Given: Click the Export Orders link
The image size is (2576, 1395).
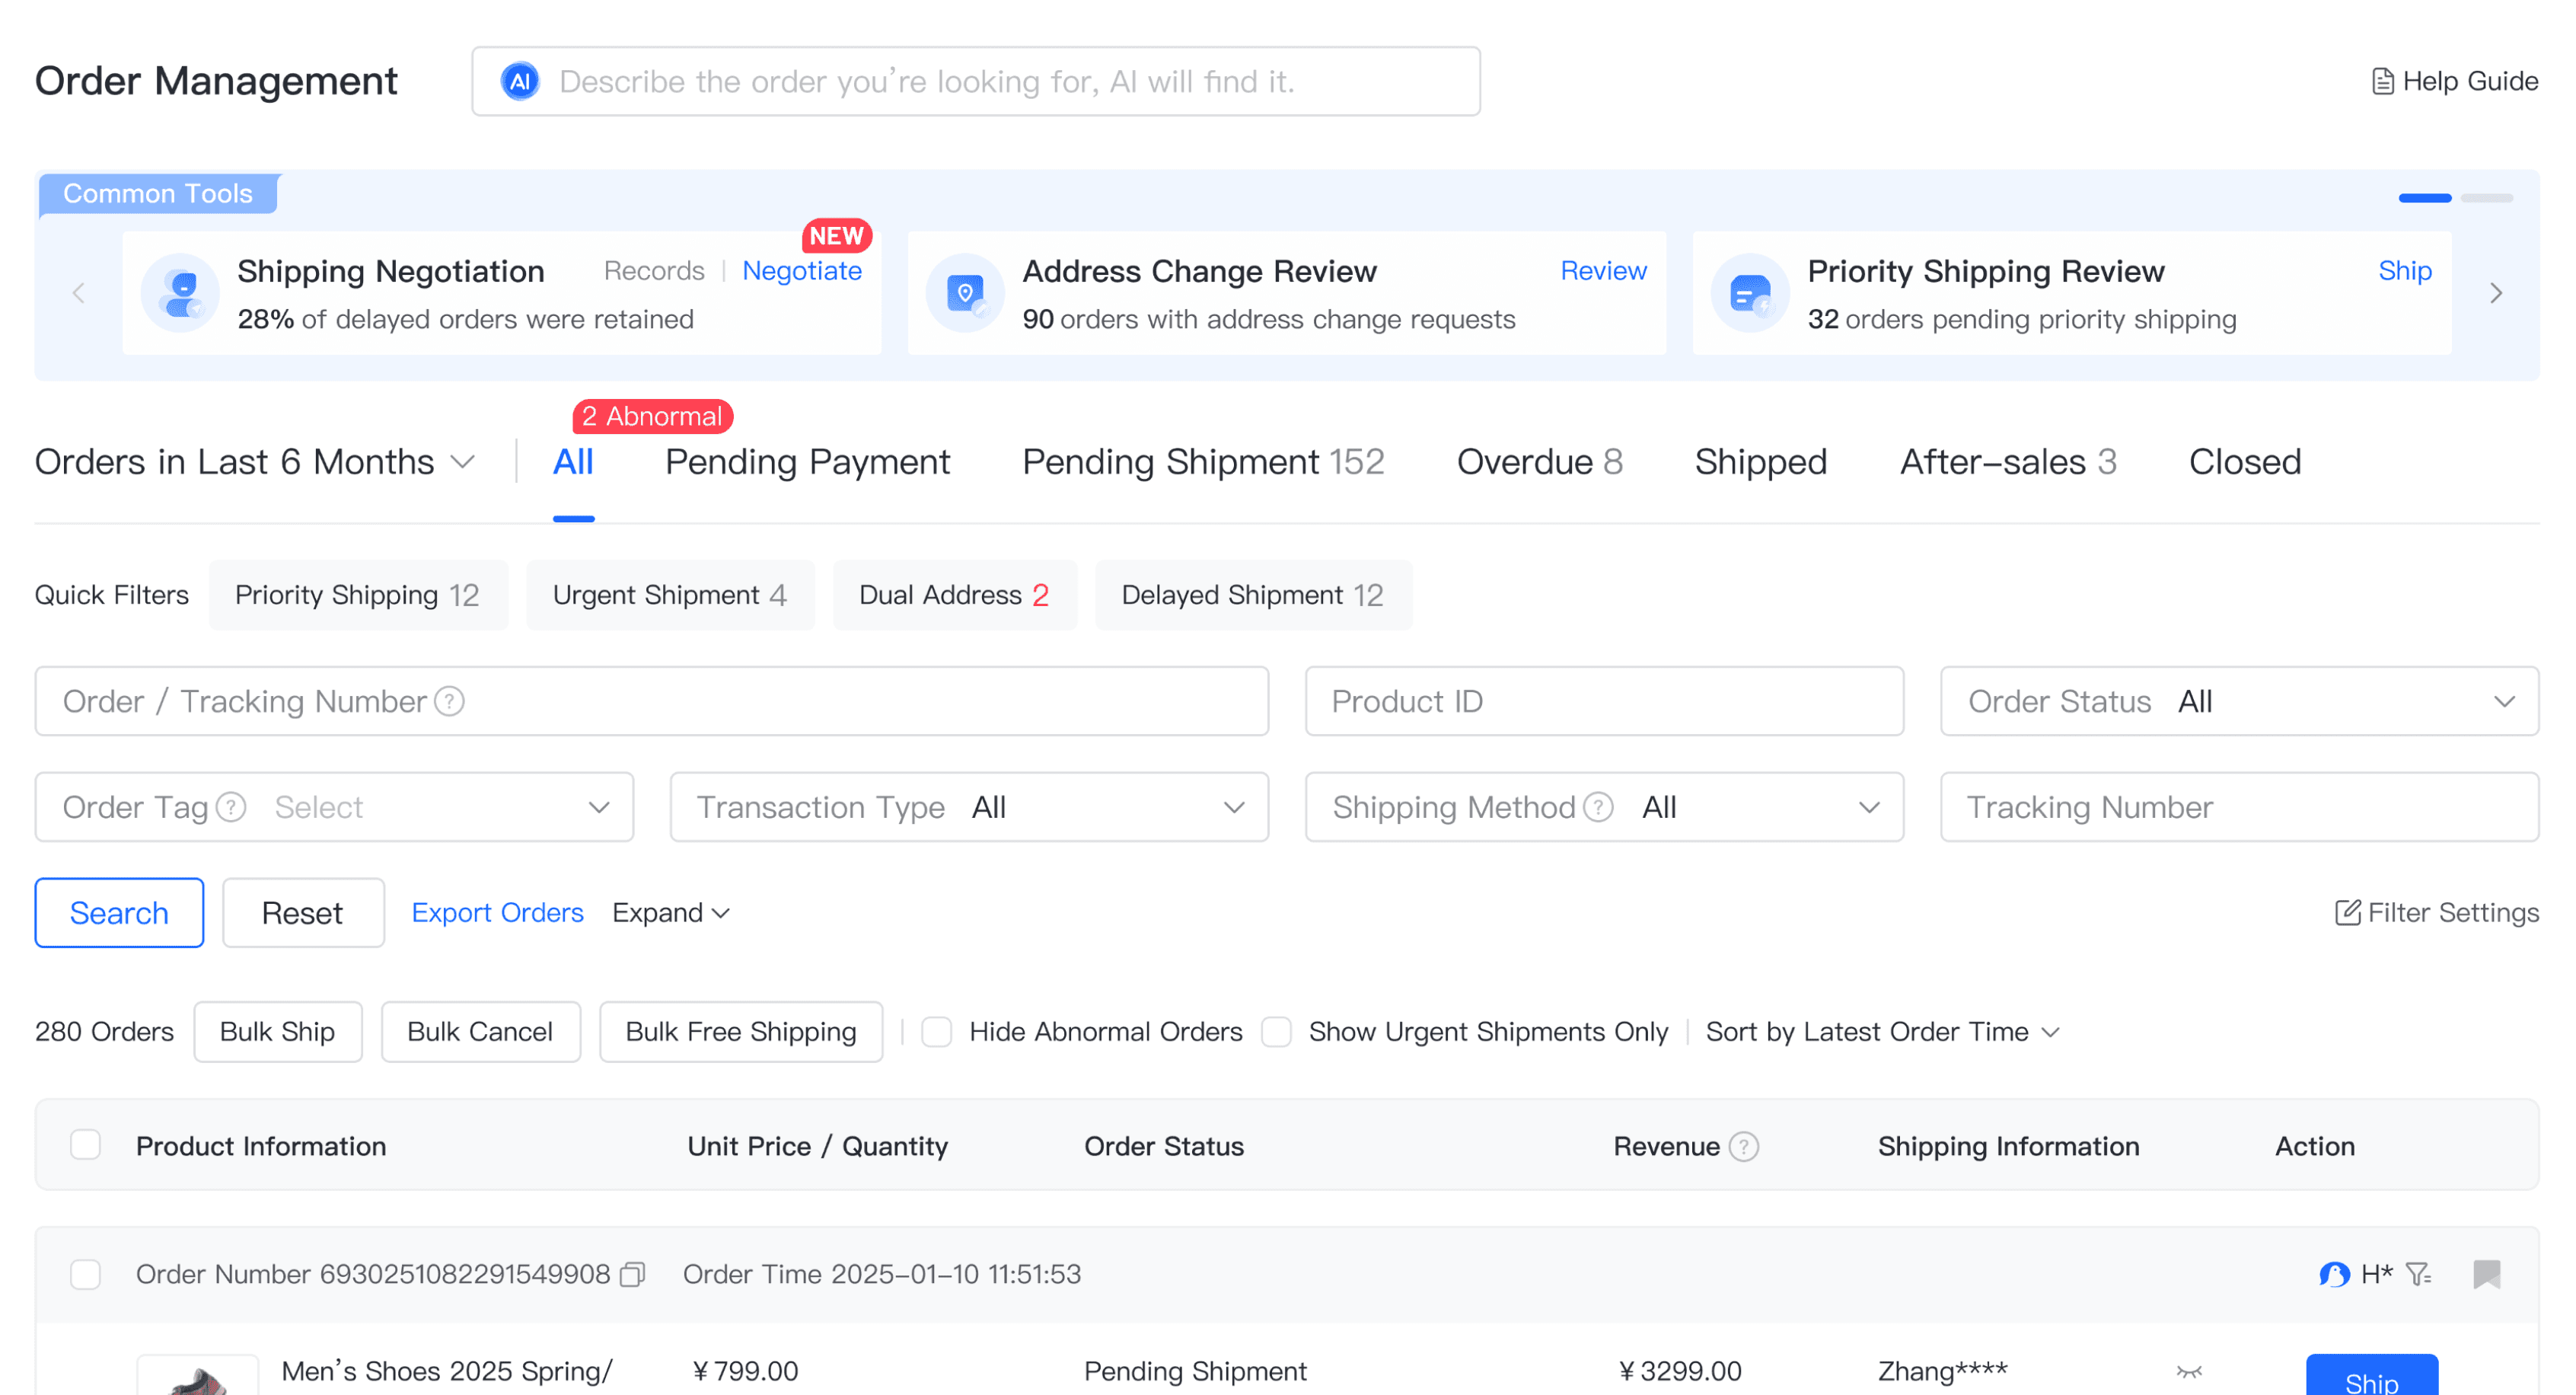Looking at the screenshot, I should tap(497, 912).
